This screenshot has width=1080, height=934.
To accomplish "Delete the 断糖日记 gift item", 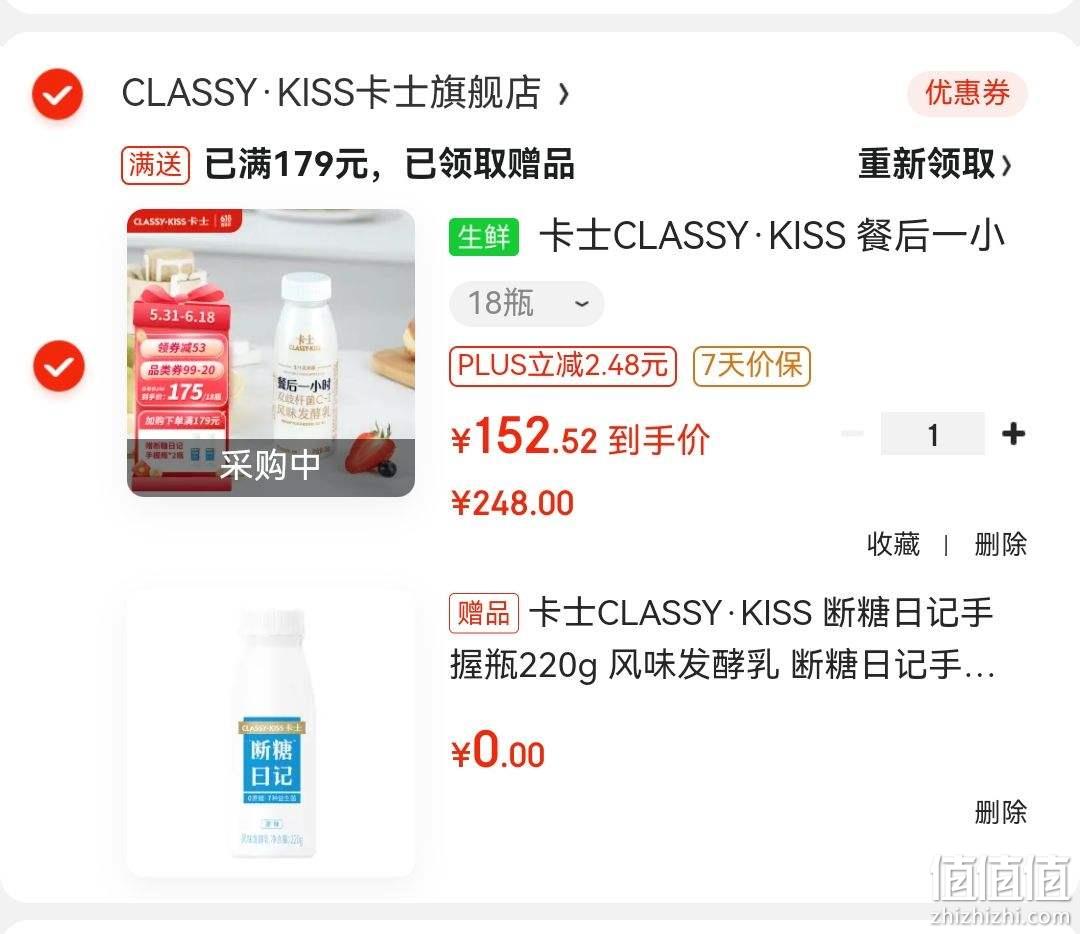I will [1000, 812].
